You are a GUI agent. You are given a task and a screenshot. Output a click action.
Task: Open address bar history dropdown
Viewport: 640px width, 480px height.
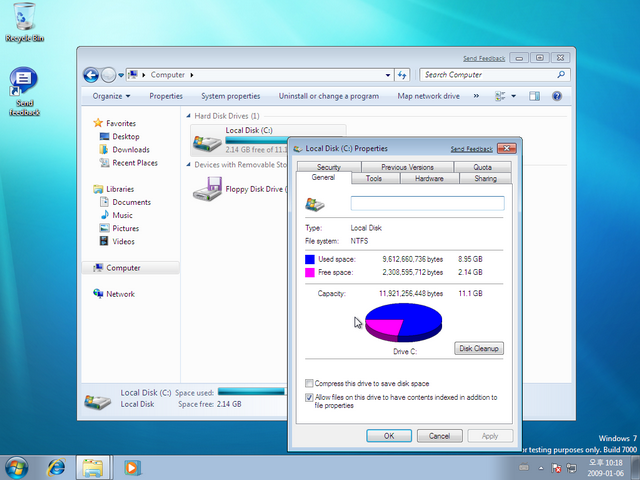pyautogui.click(x=388, y=75)
